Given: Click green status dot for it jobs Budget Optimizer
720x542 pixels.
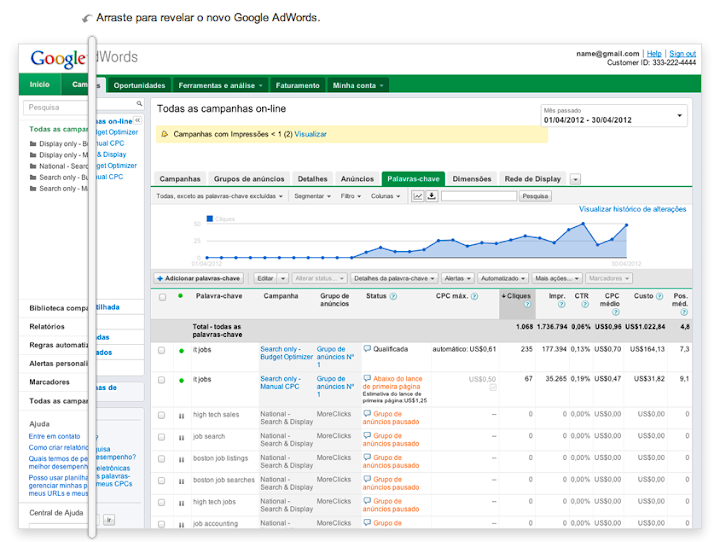Looking at the screenshot, I should 181,351.
